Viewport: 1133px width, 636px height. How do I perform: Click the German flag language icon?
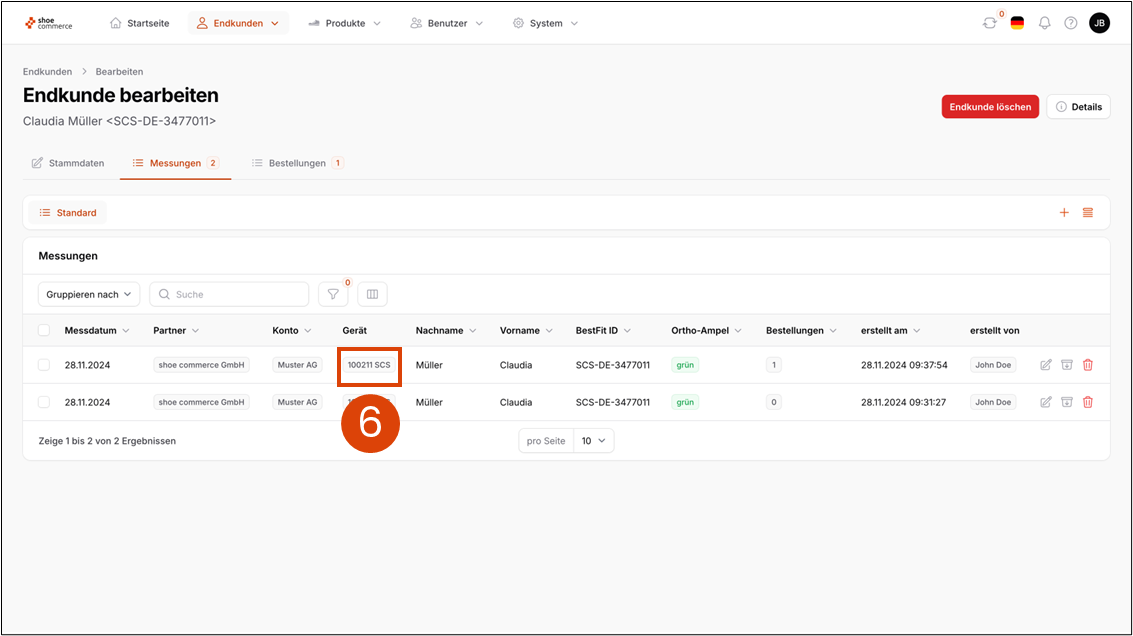(x=1017, y=23)
